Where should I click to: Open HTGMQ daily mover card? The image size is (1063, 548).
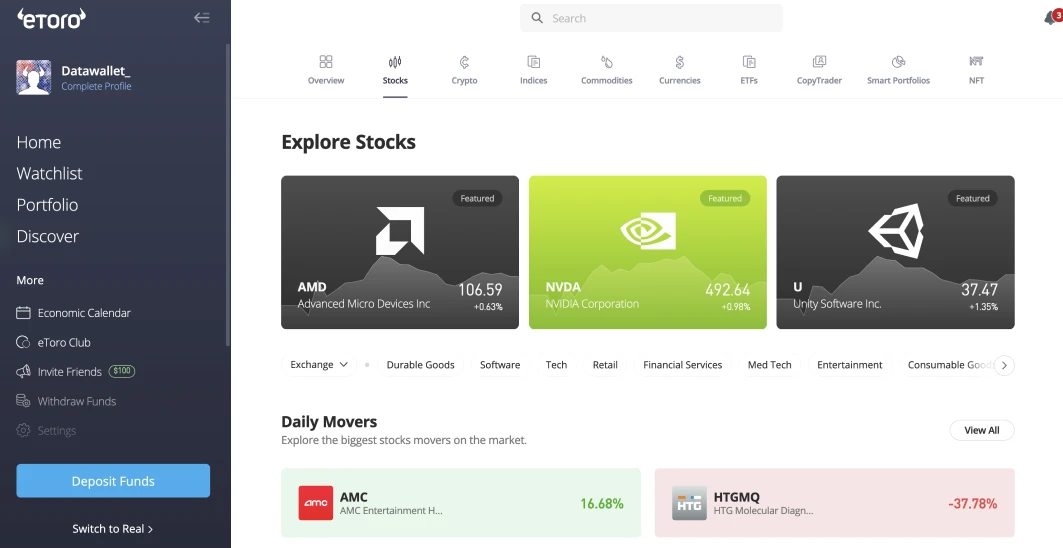point(835,503)
